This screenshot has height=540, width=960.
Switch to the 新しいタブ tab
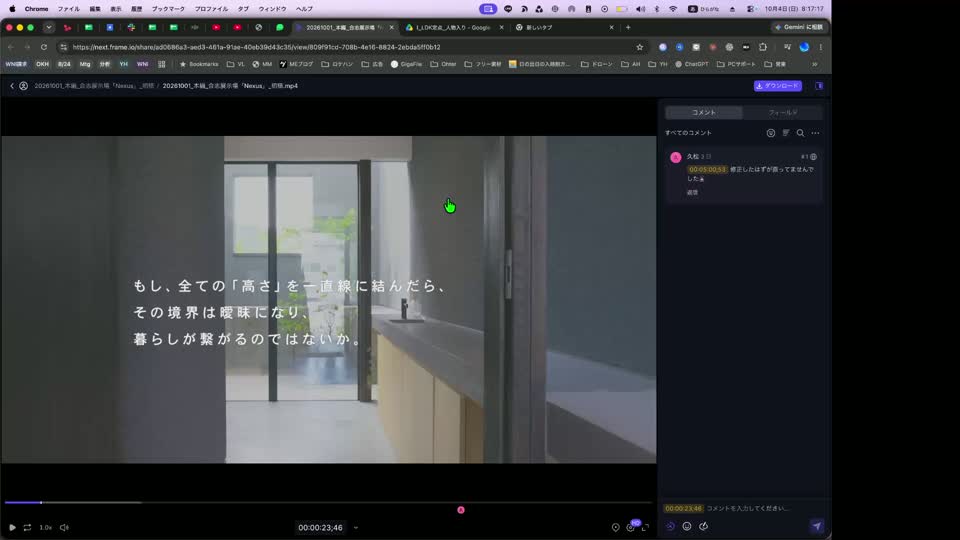564,28
